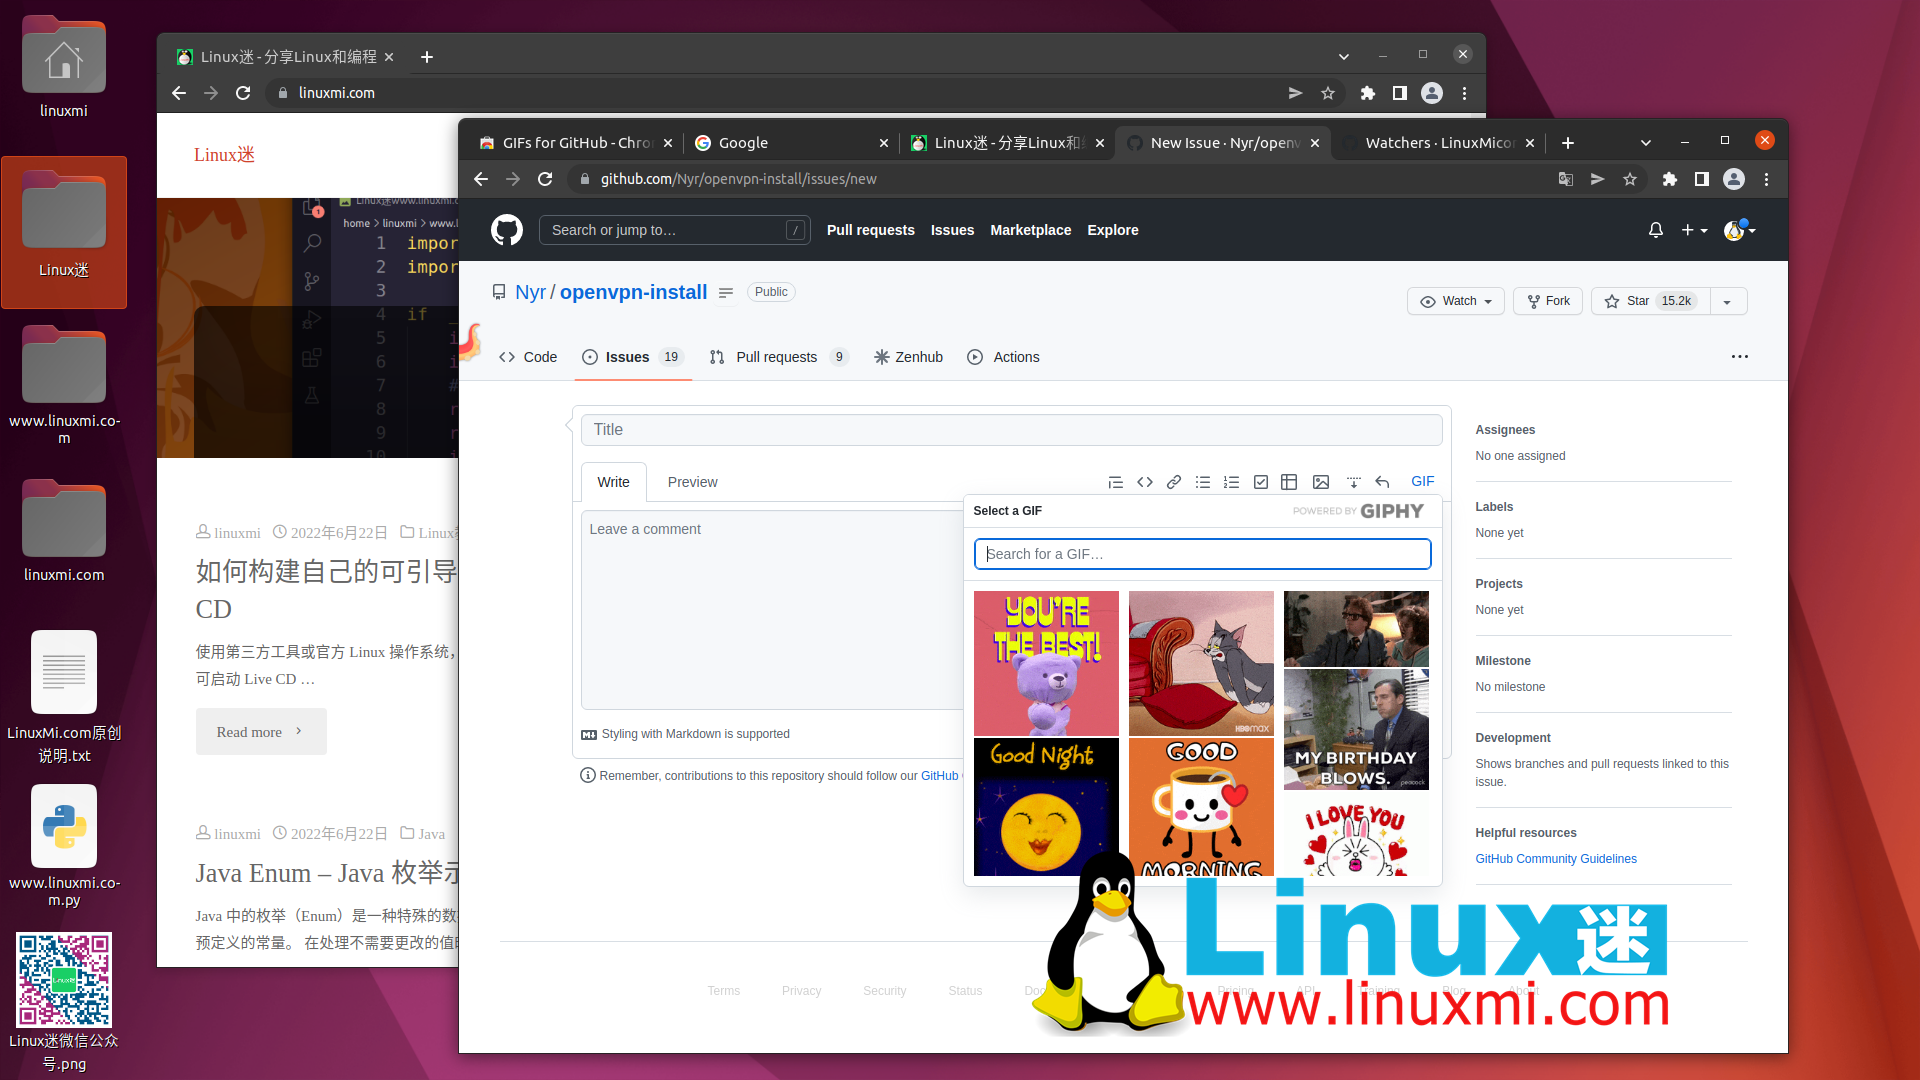The width and height of the screenshot is (1920, 1080).
Task: Open the GitHub notifications bell
Action: [x=1656, y=230]
